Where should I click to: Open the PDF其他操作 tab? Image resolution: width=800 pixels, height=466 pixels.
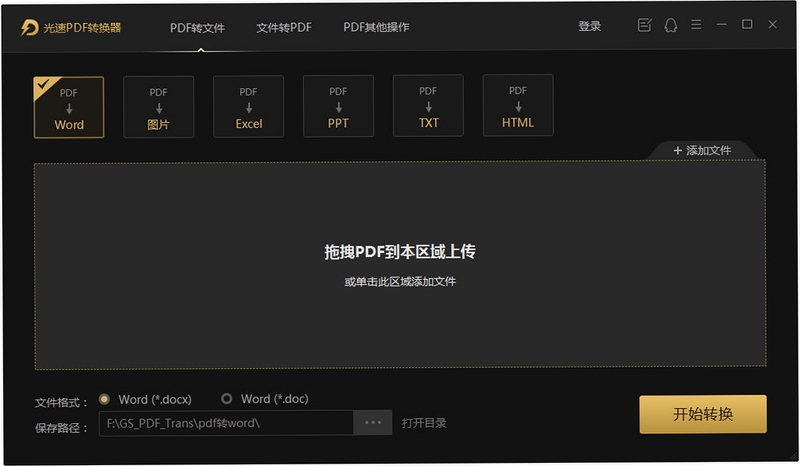[x=376, y=27]
